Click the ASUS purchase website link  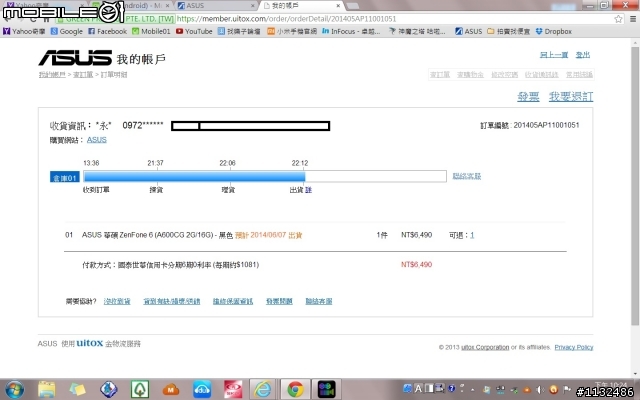(x=97, y=140)
